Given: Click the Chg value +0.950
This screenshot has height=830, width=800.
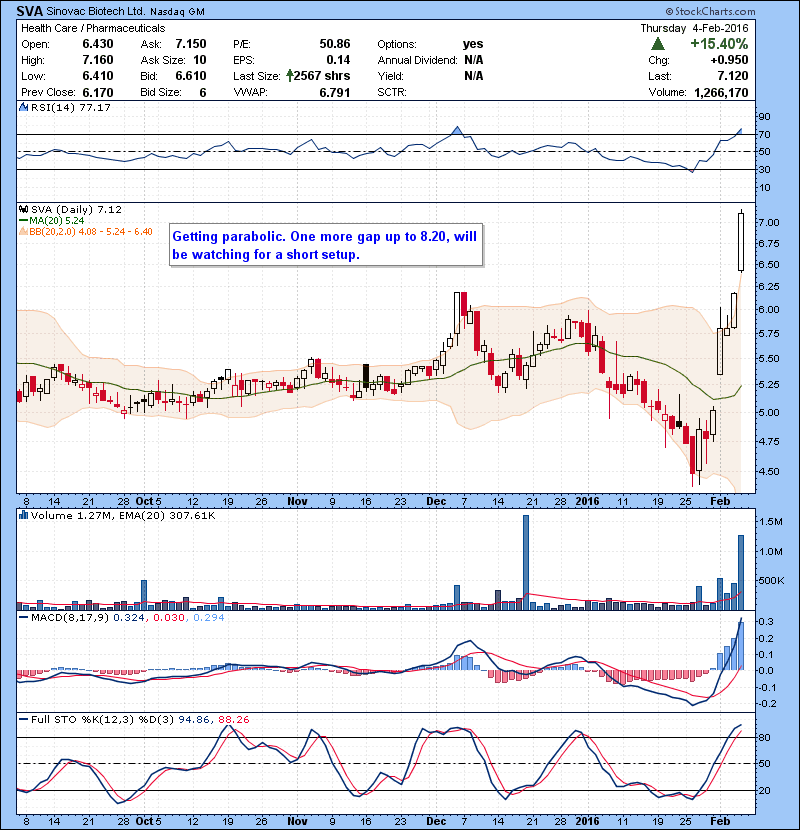Looking at the screenshot, I should tap(729, 60).
